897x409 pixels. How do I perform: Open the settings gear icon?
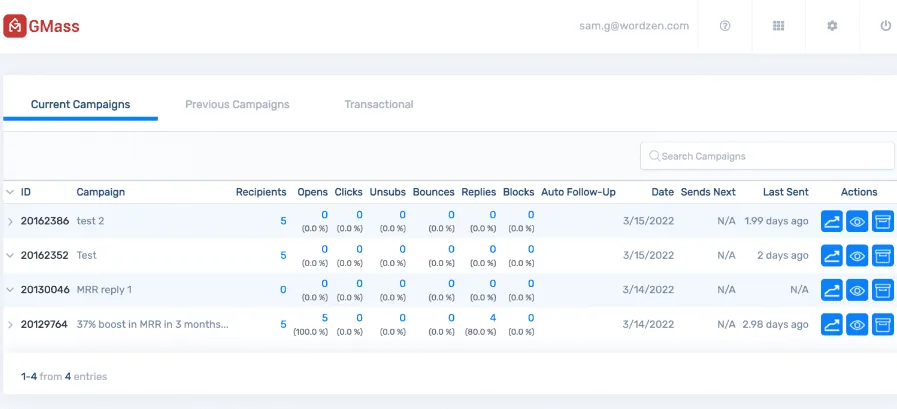[832, 26]
